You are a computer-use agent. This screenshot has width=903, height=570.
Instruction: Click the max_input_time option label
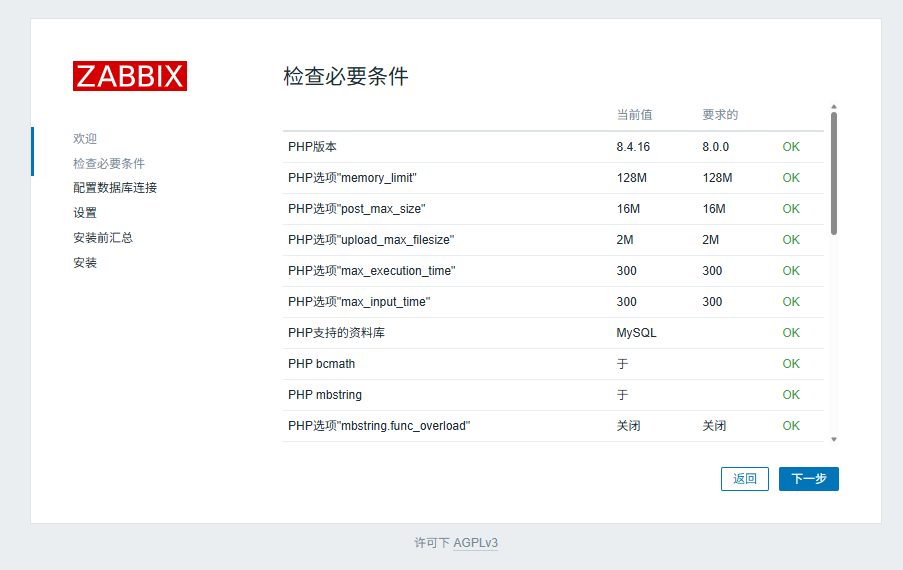359,302
